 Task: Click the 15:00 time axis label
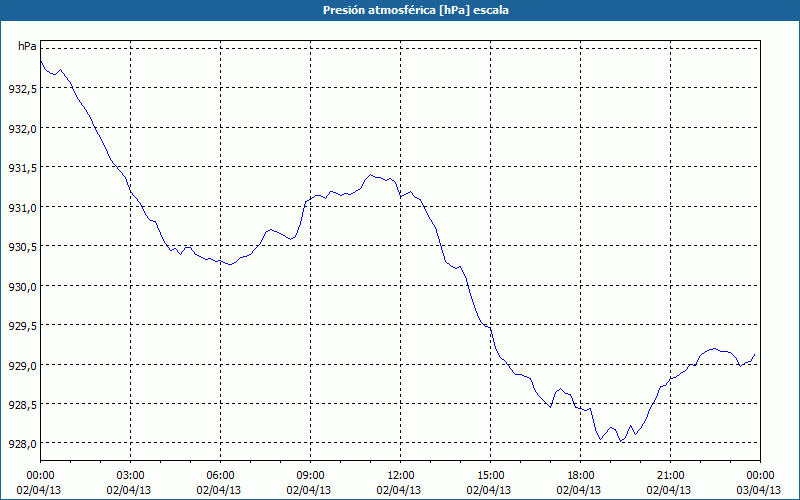pos(490,476)
